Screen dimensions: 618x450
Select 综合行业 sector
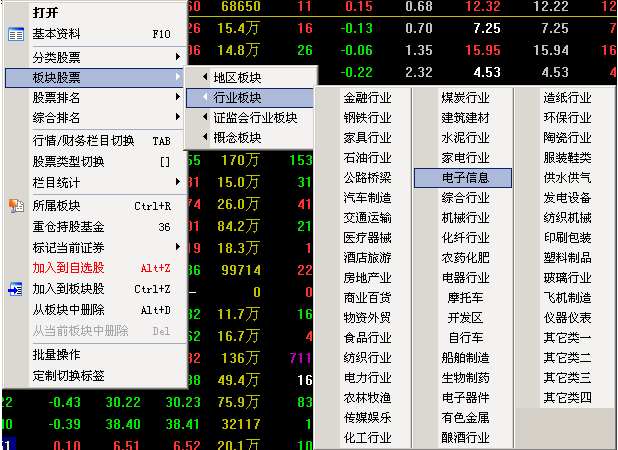[465, 198]
